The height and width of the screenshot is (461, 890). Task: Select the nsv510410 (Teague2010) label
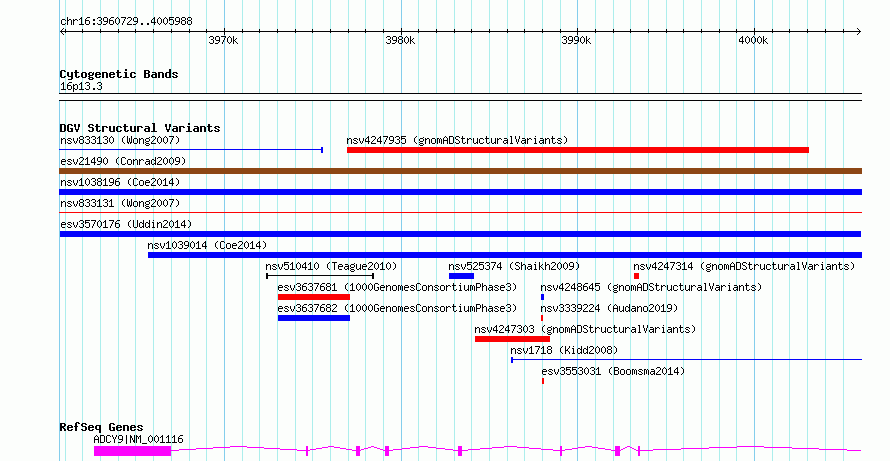click(x=331, y=266)
